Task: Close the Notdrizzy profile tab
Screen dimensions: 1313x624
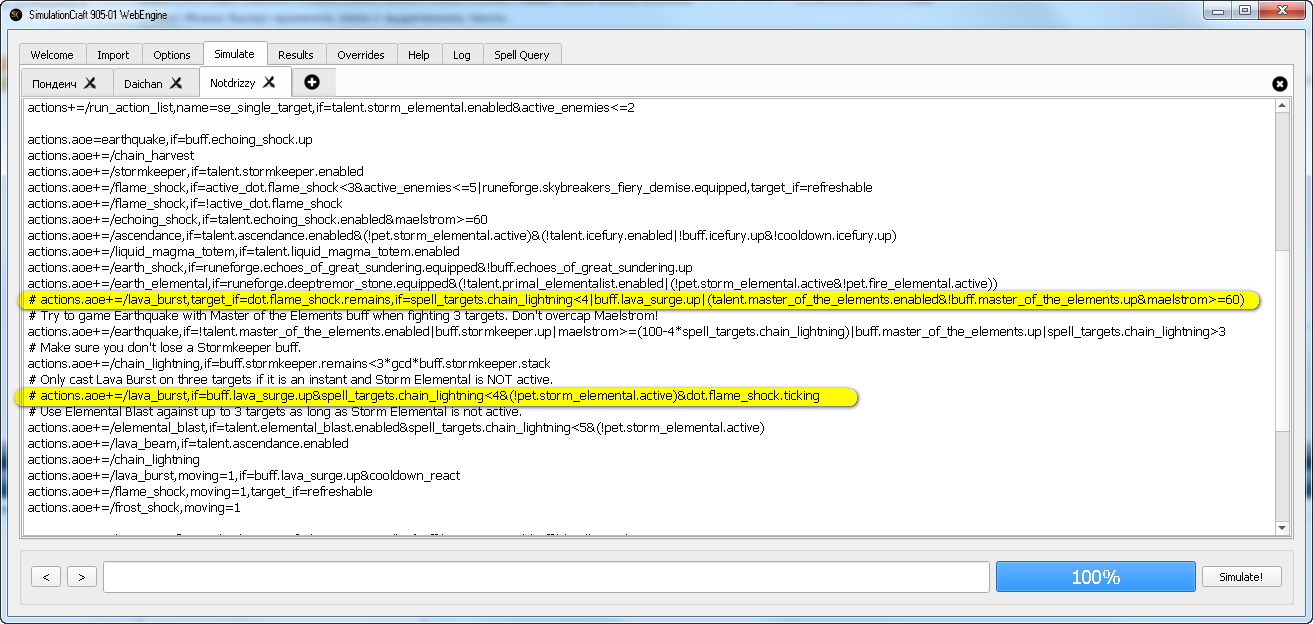Action: pos(269,83)
